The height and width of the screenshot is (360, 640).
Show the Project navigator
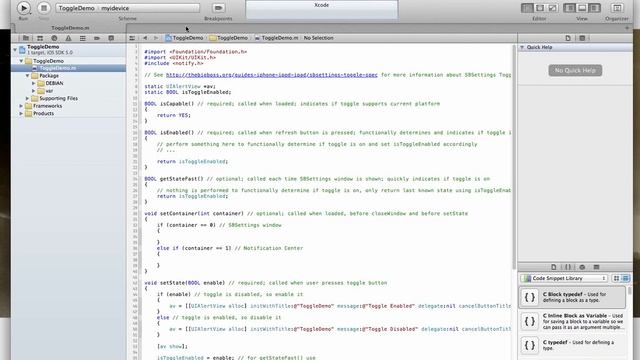[26, 38]
